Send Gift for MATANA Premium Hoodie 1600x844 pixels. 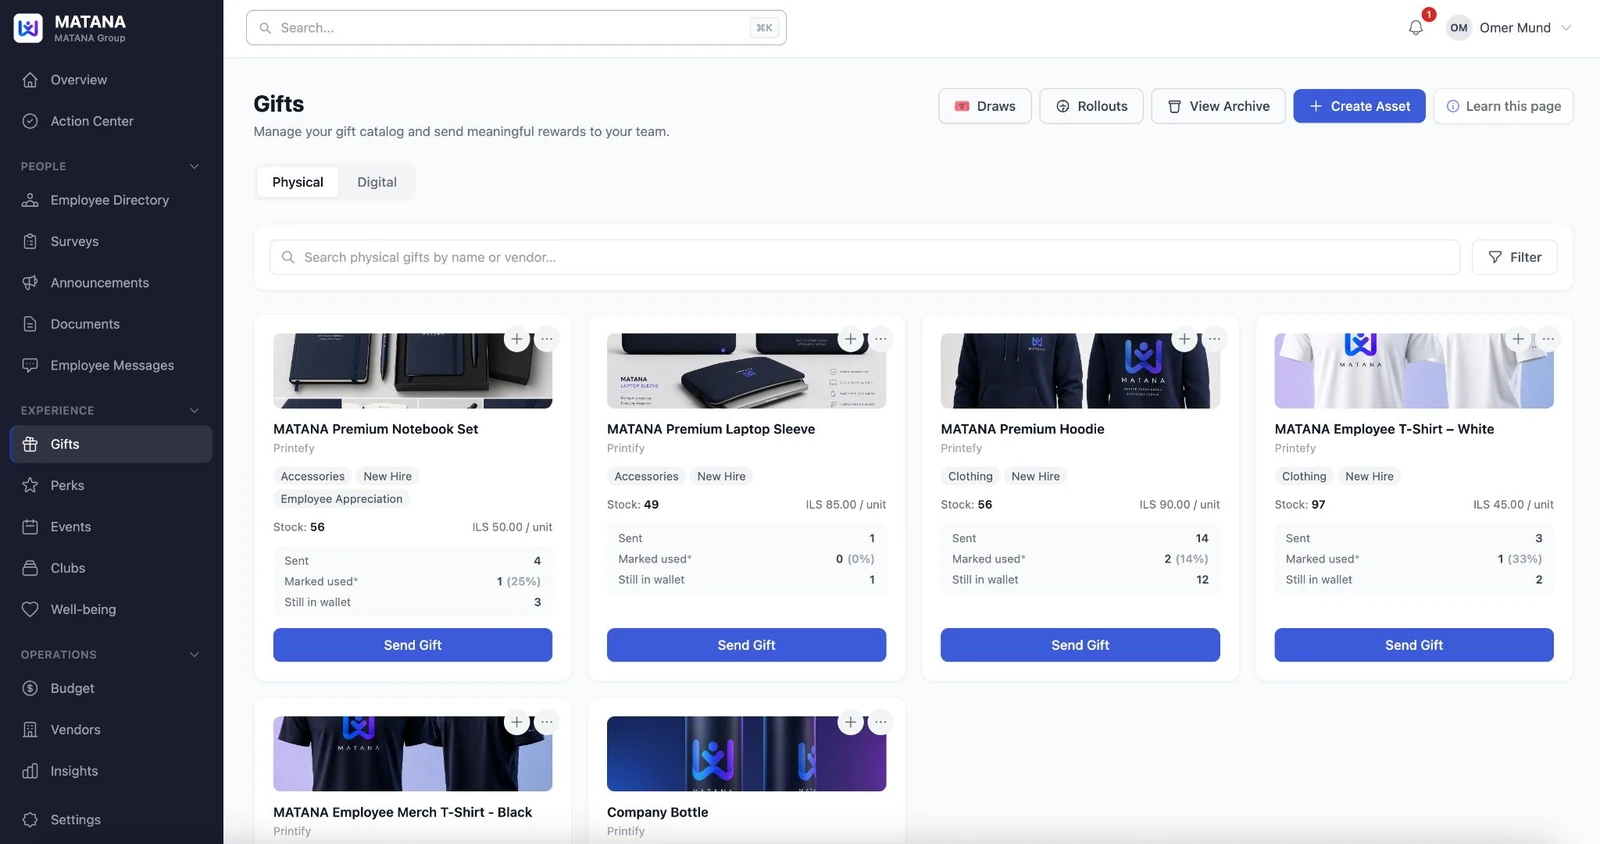(x=1080, y=645)
